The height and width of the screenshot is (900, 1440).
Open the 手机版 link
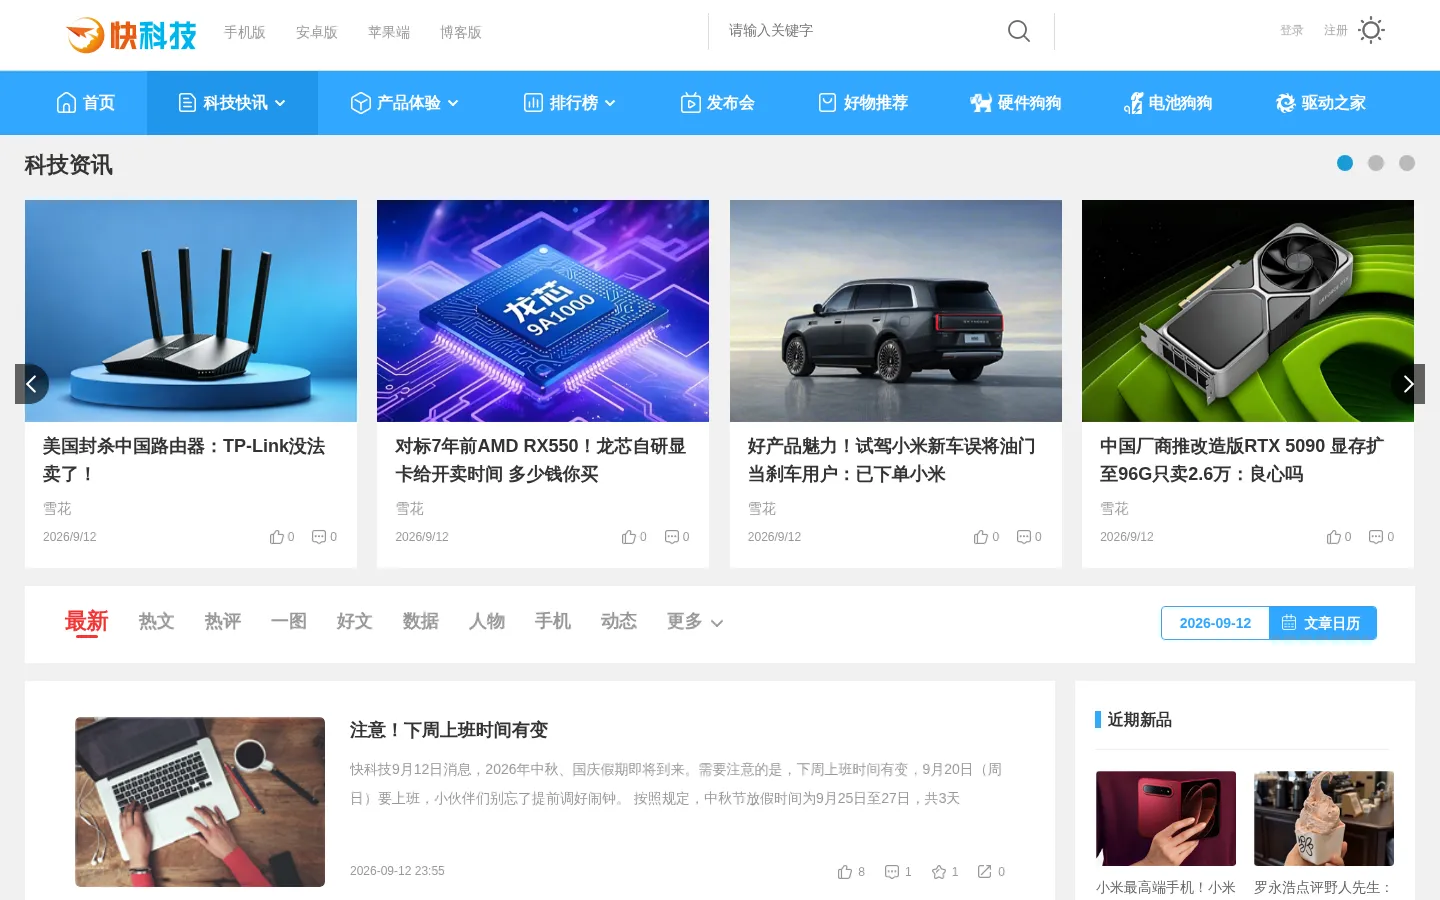[x=245, y=32]
